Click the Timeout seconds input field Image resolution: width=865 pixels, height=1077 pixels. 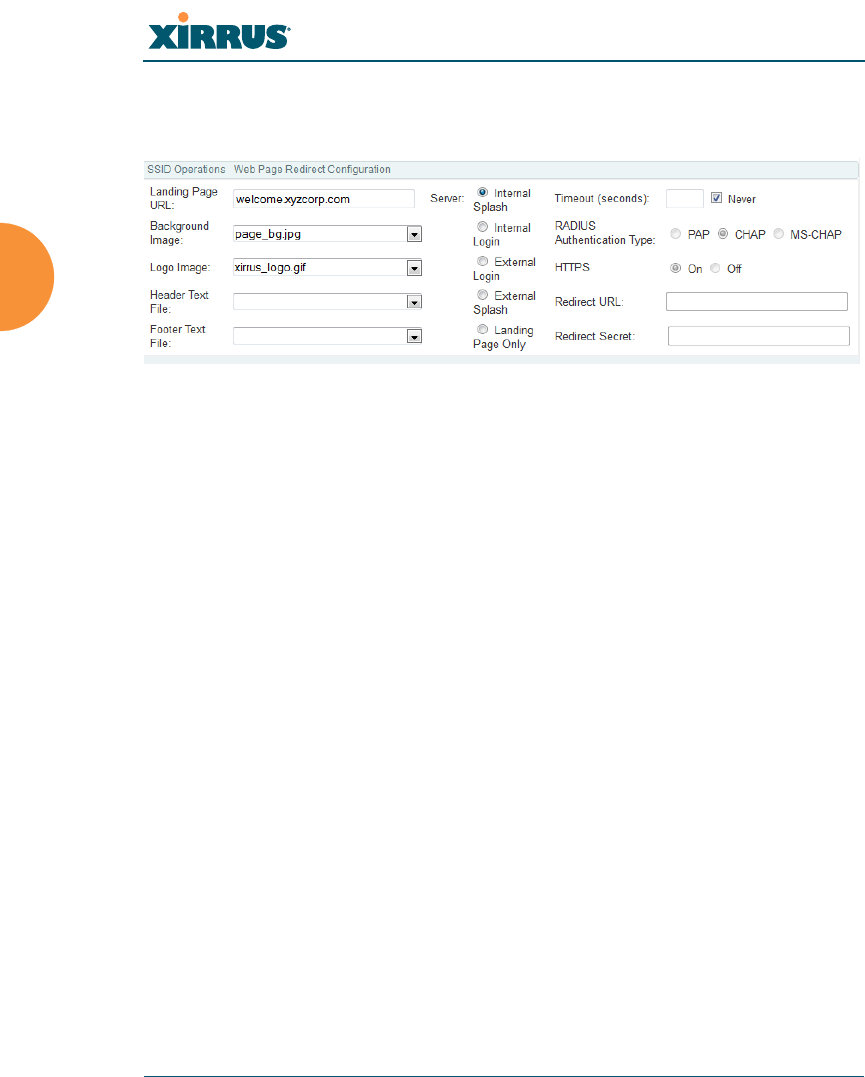[x=685, y=199]
